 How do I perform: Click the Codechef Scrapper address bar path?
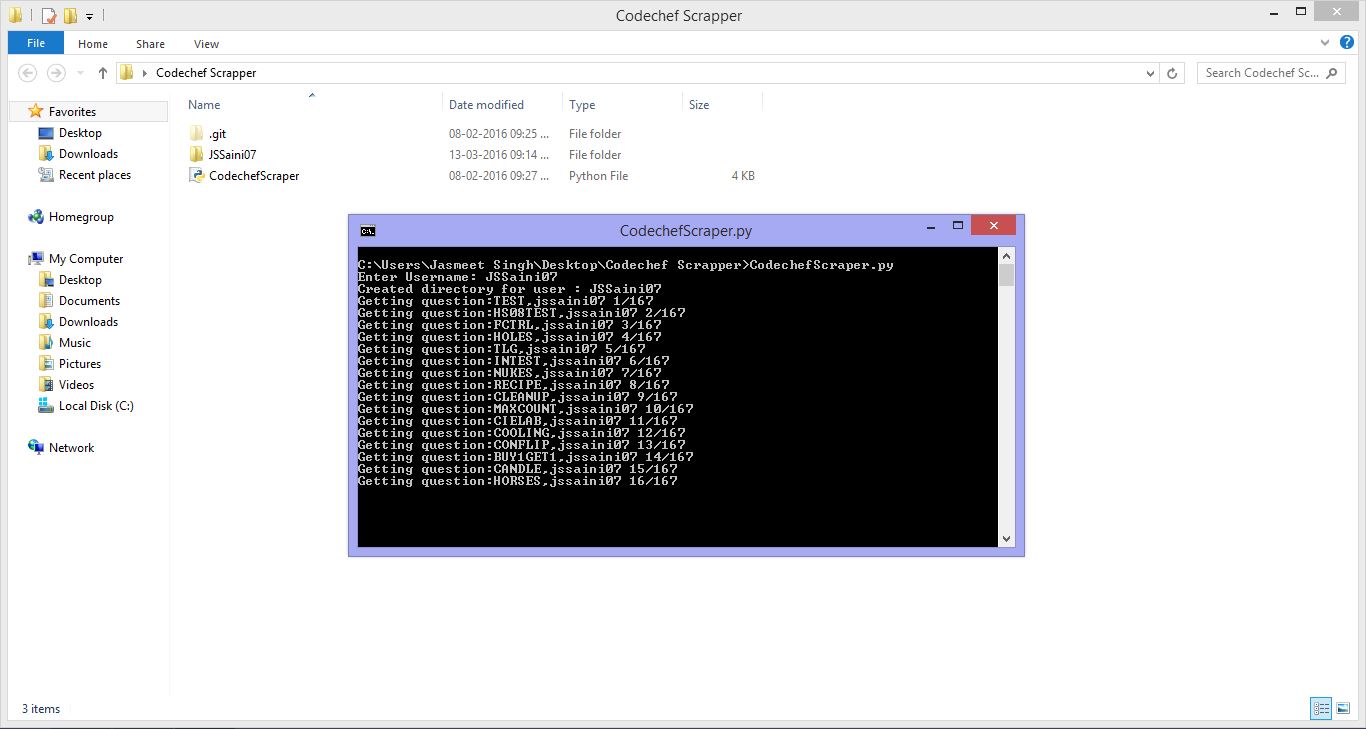(x=206, y=73)
